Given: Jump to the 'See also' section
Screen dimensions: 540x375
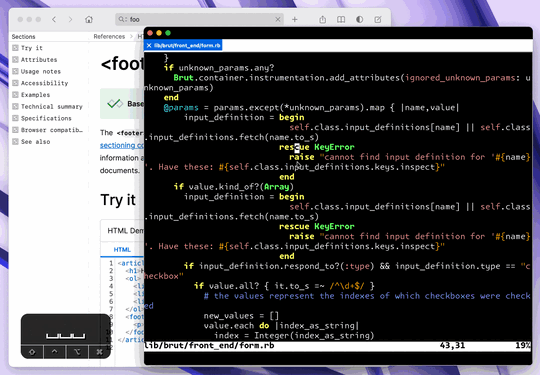Looking at the screenshot, I should tap(35, 142).
